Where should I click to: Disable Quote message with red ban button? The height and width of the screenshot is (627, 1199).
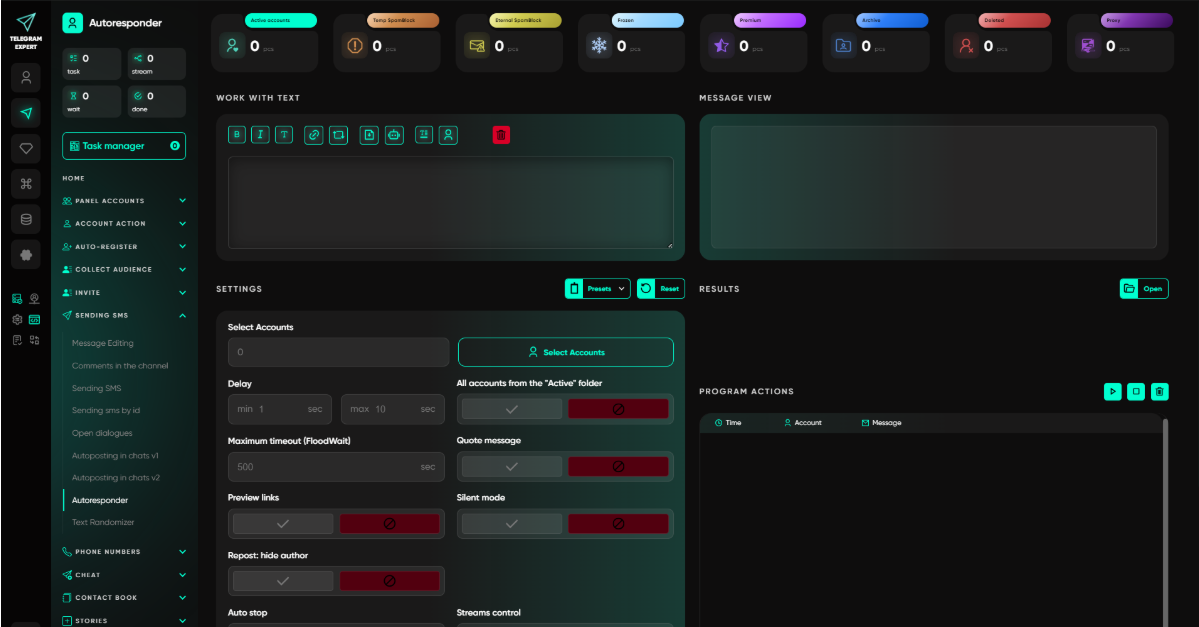(x=618, y=466)
